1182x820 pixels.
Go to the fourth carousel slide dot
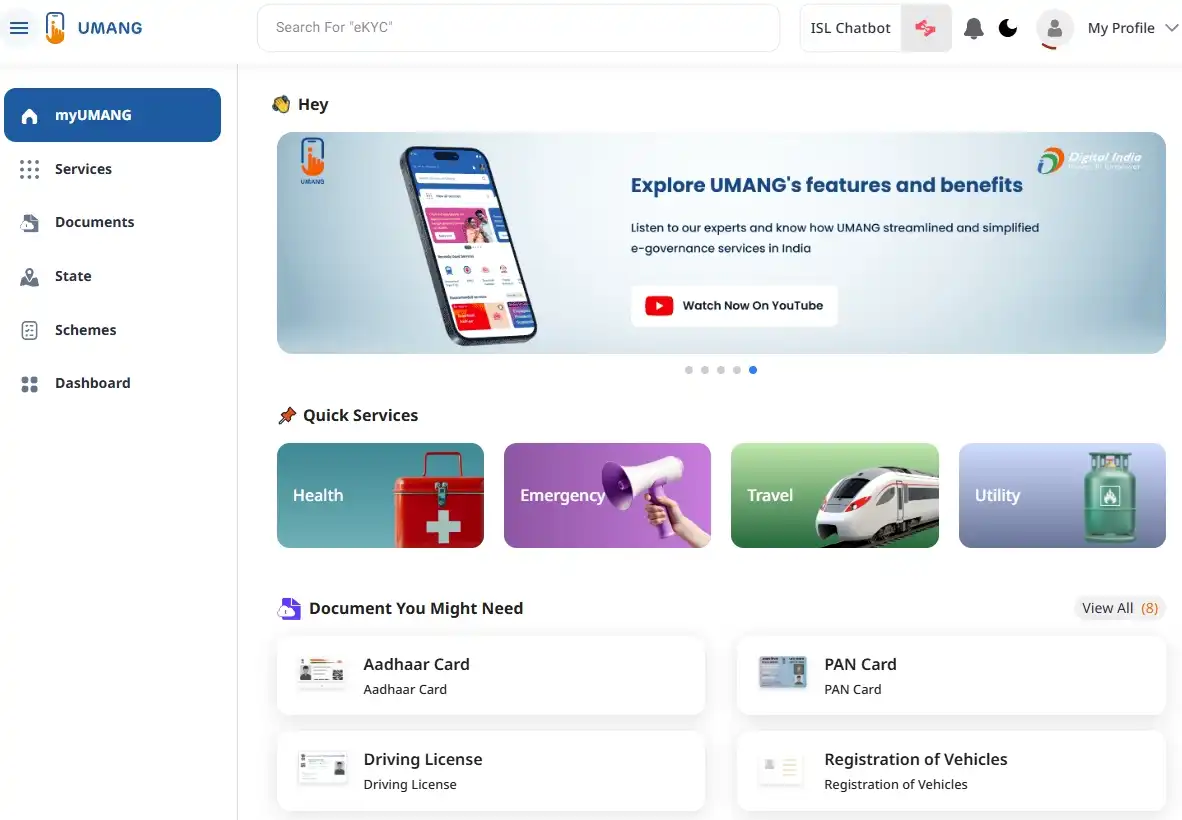736,370
